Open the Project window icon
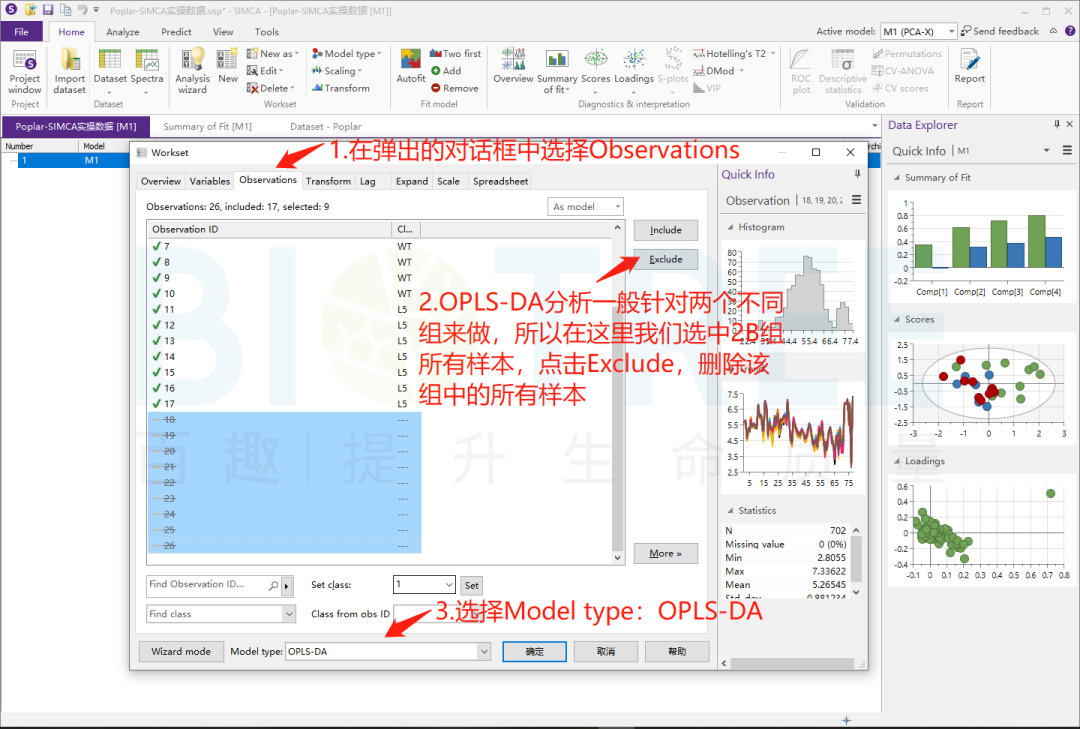The width and height of the screenshot is (1080, 729). tap(25, 69)
